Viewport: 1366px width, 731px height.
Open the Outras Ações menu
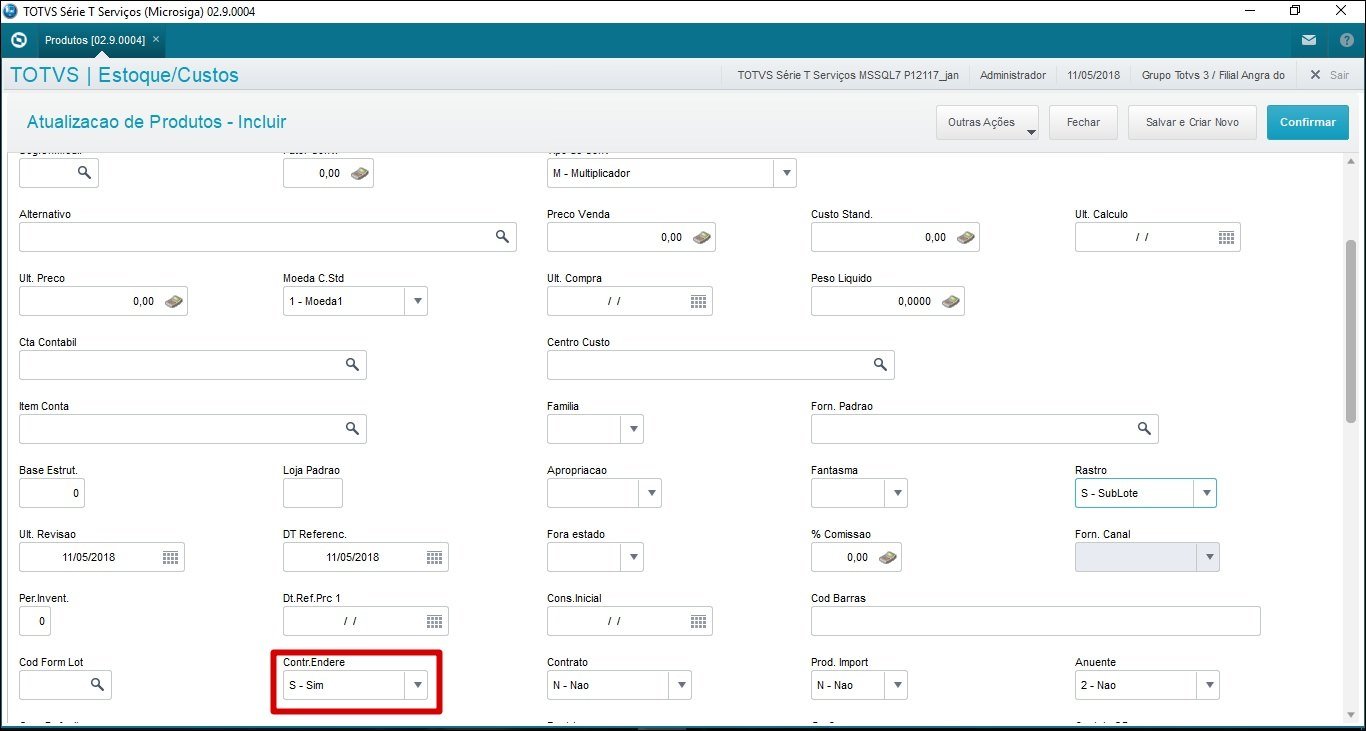[x=987, y=122]
